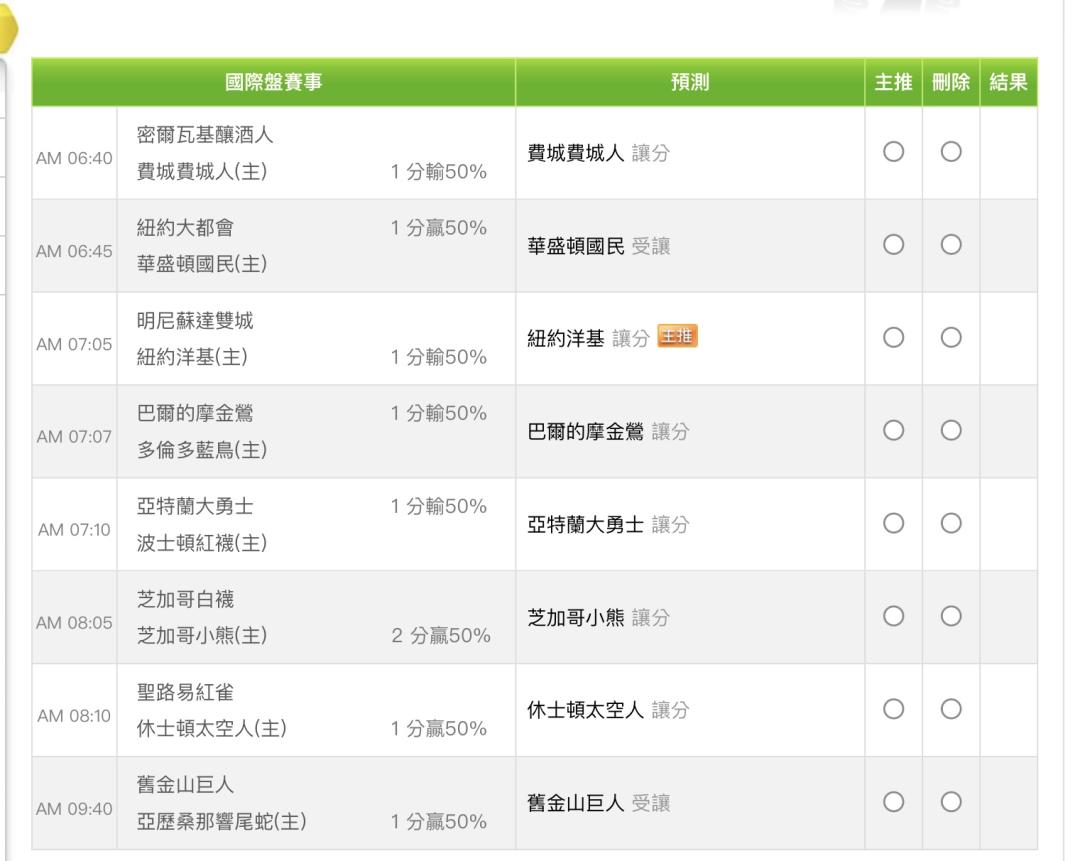
Task: Click the AM 07:07 game time
Action: point(74,437)
